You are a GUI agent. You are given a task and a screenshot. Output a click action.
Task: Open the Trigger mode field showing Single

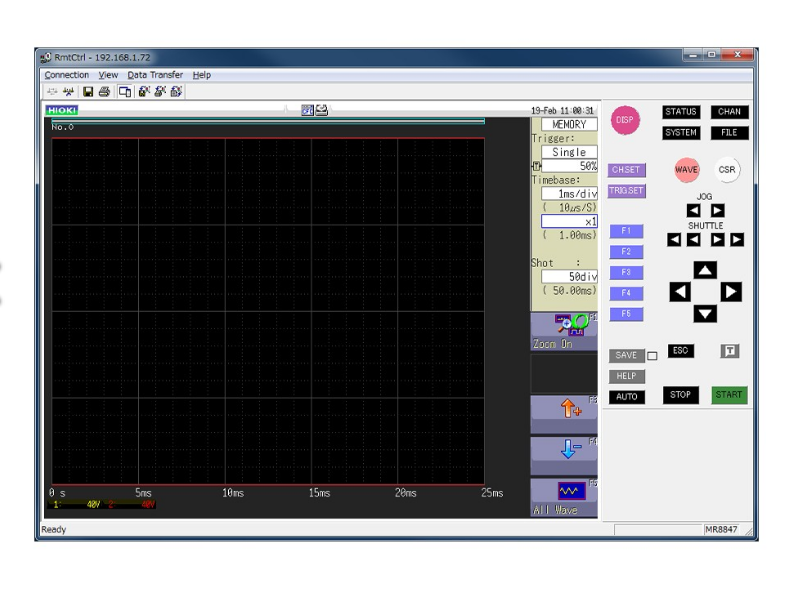(x=570, y=152)
